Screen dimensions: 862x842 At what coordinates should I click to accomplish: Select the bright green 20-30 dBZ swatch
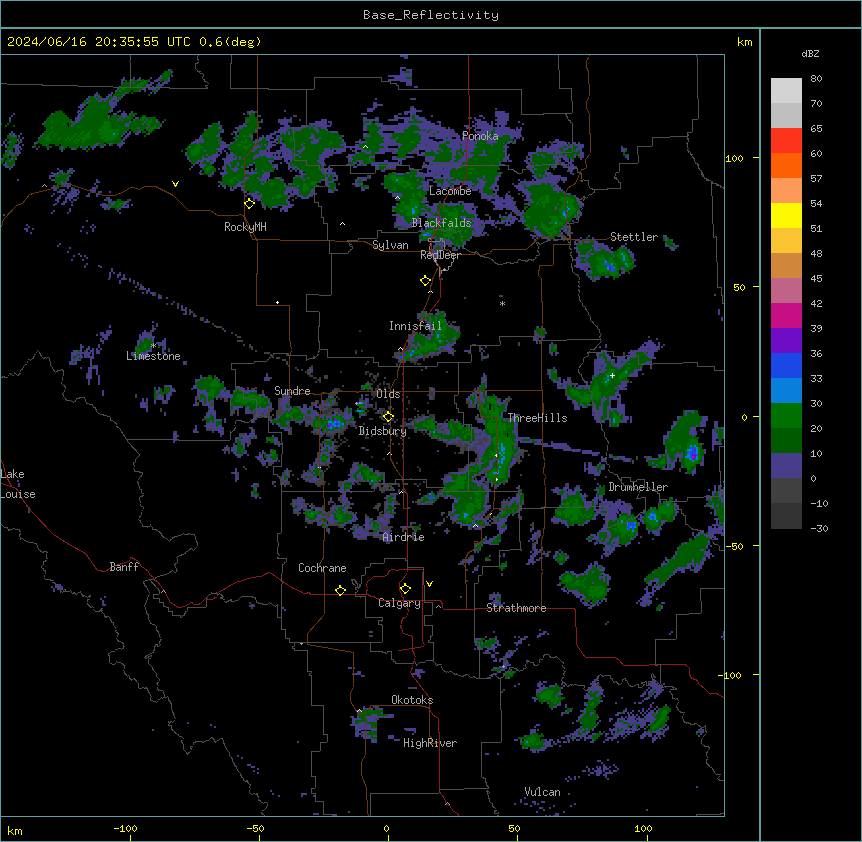(x=786, y=416)
